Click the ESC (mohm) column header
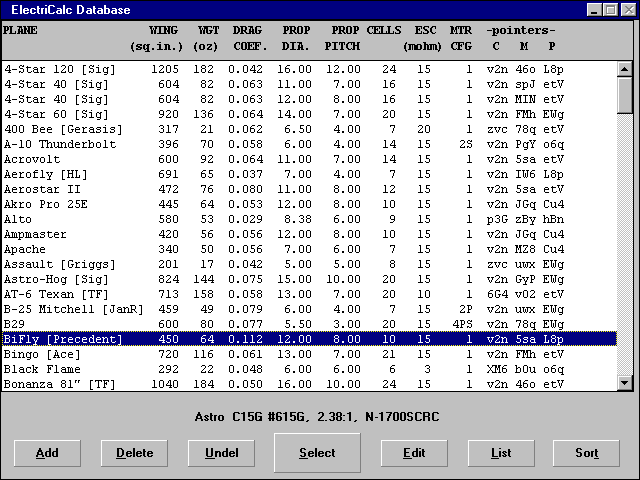Image resolution: width=640 pixels, height=480 pixels. 423,38
